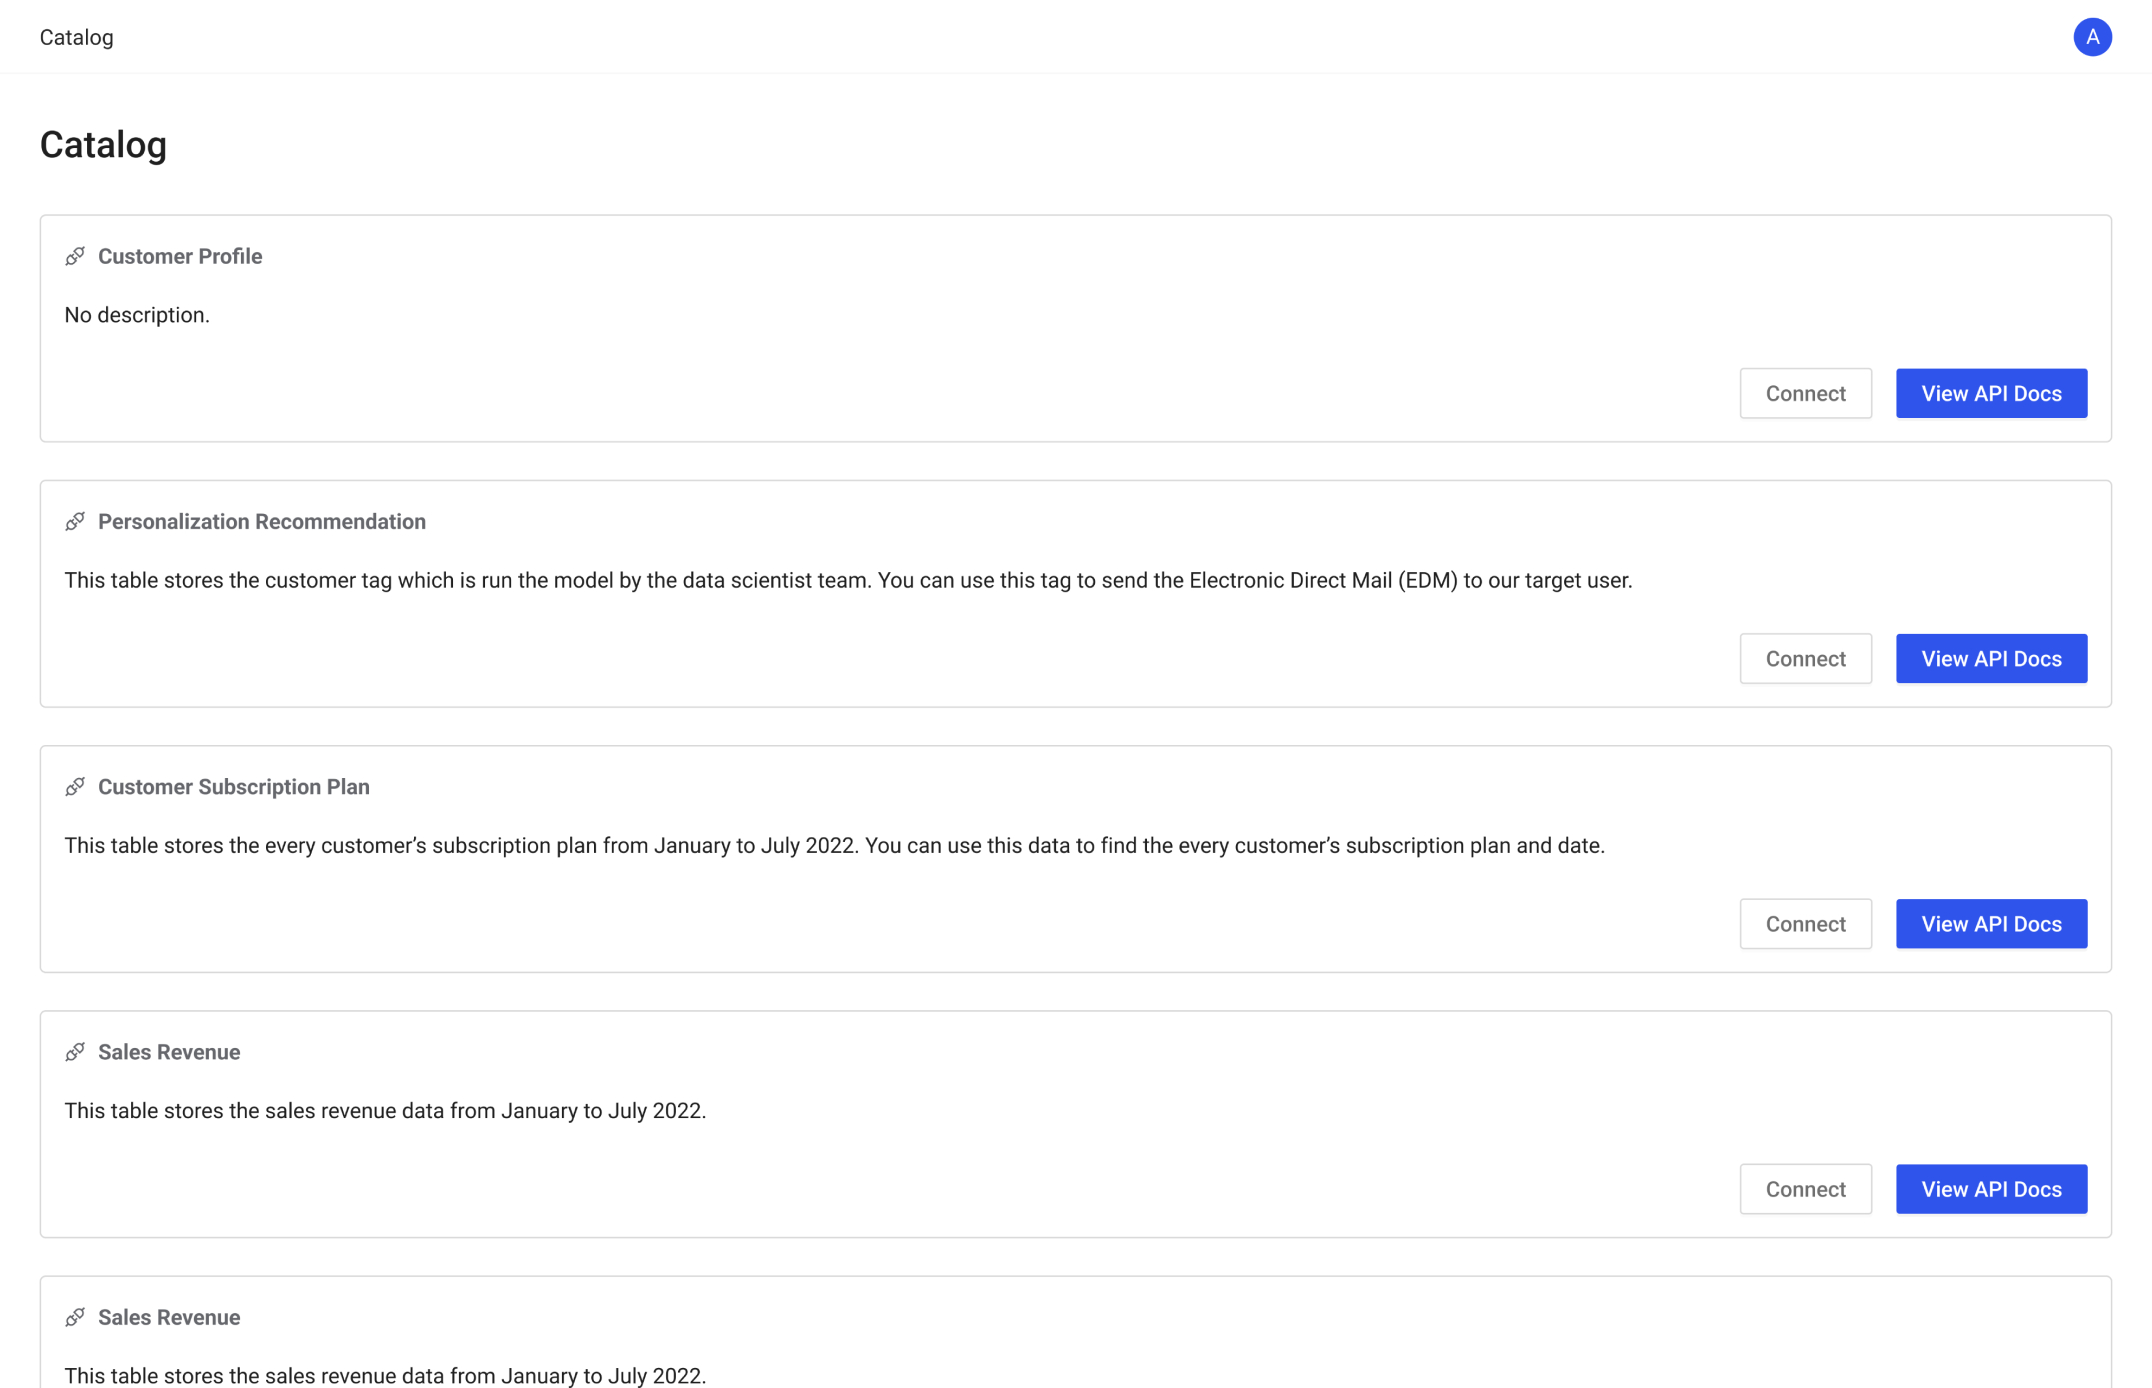Connect to Personalization Recommendation
2152x1388 pixels.
pos(1805,658)
